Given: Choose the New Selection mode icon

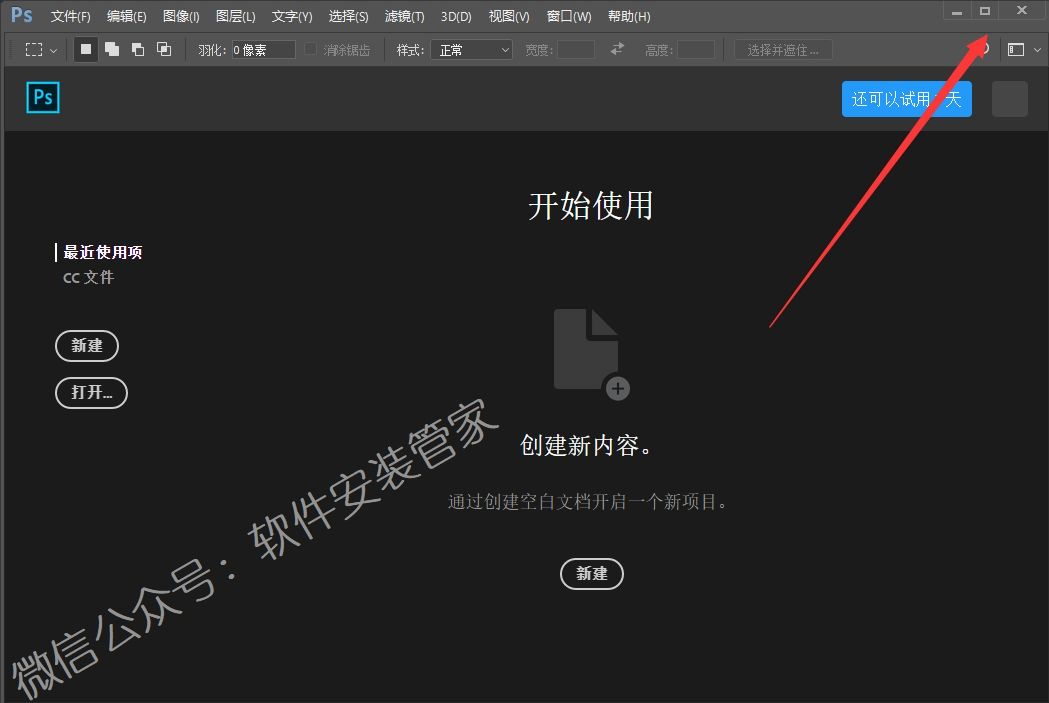Looking at the screenshot, I should [x=86, y=49].
